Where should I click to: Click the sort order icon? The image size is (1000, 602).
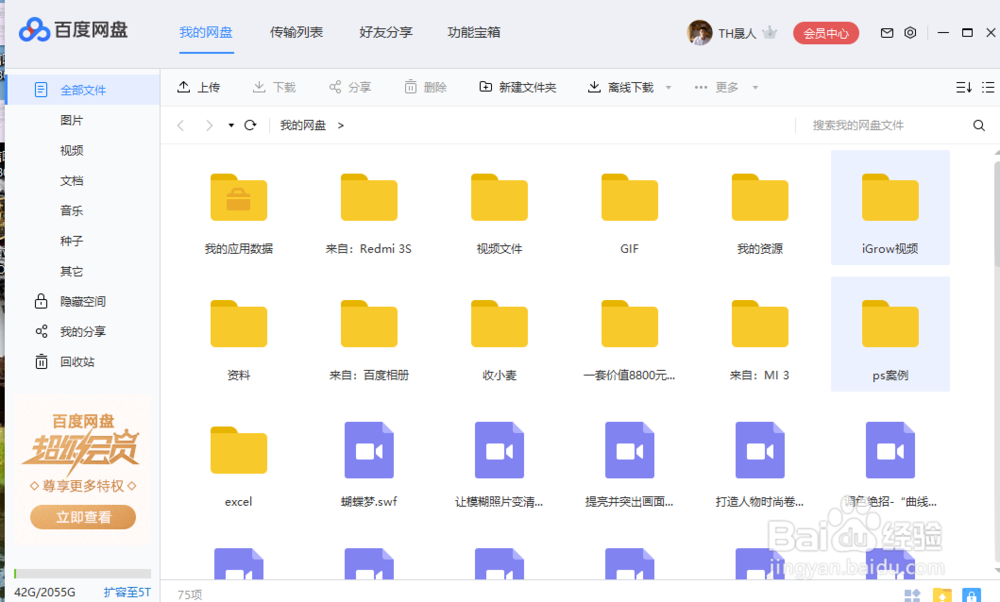tap(964, 87)
